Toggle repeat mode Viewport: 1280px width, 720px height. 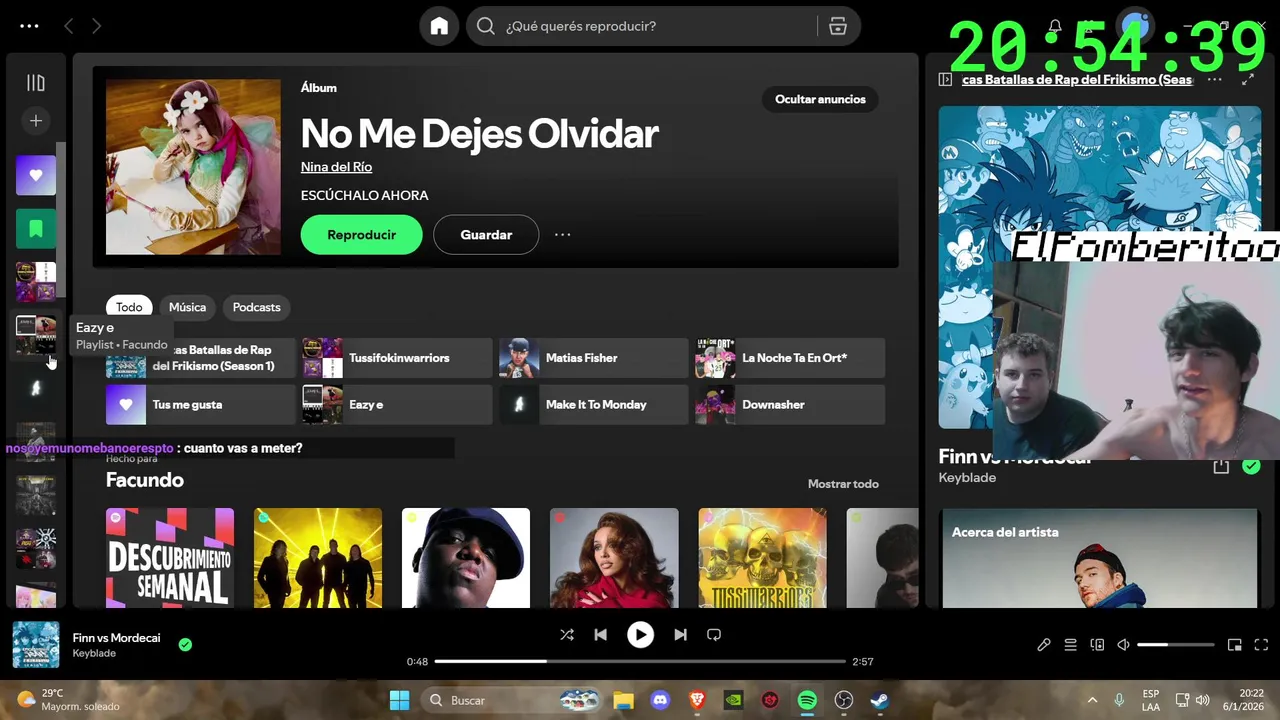714,635
